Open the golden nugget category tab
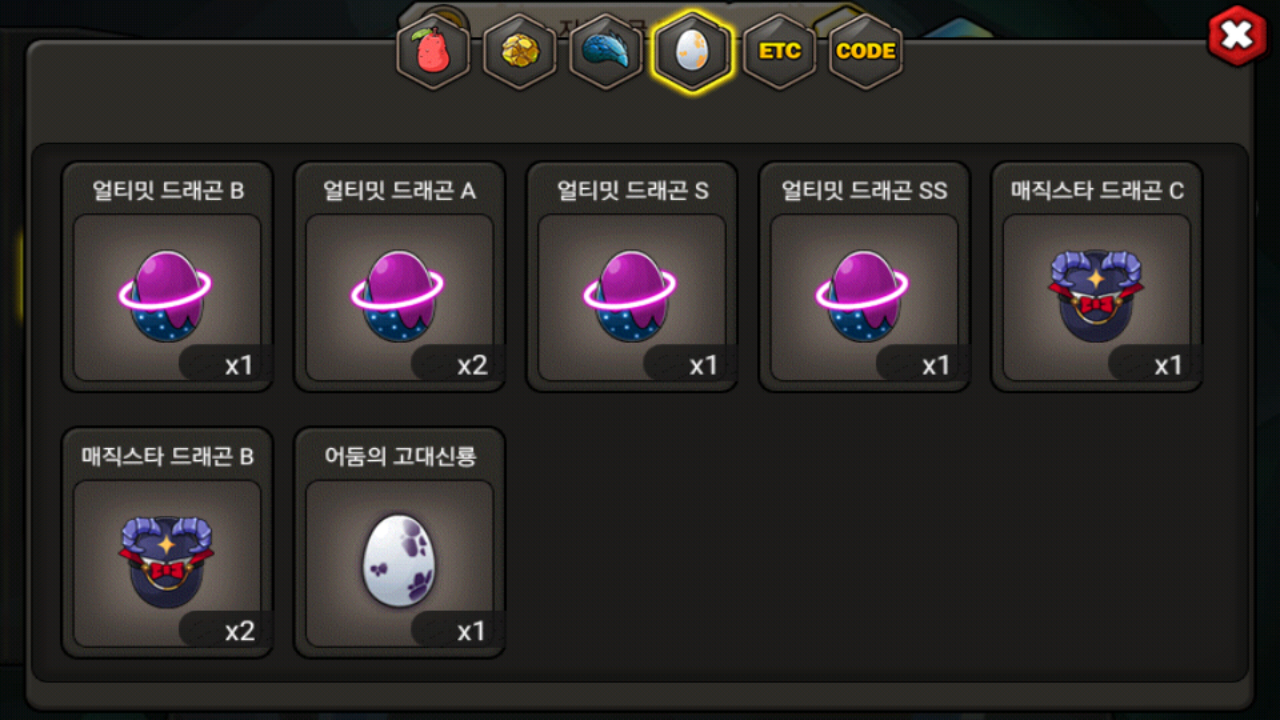 pos(520,51)
